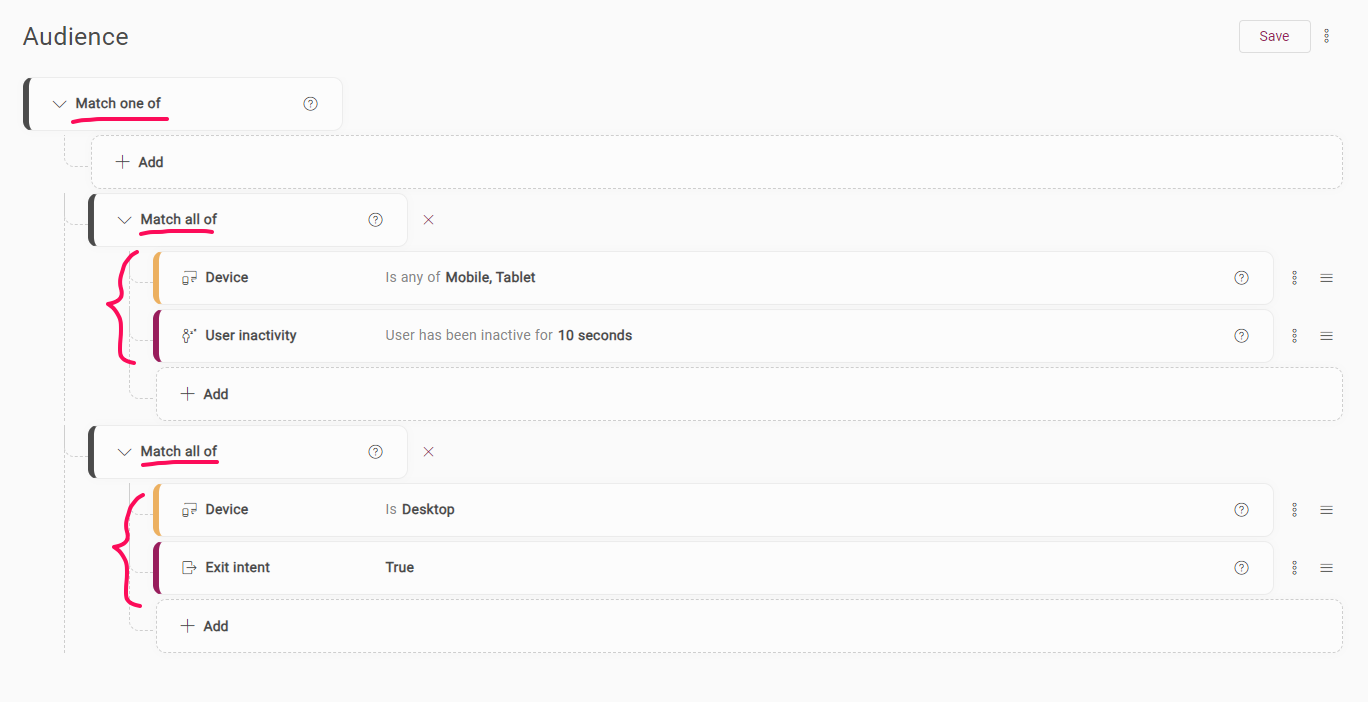Click the 'Is Desktop' condition value

[x=420, y=510]
